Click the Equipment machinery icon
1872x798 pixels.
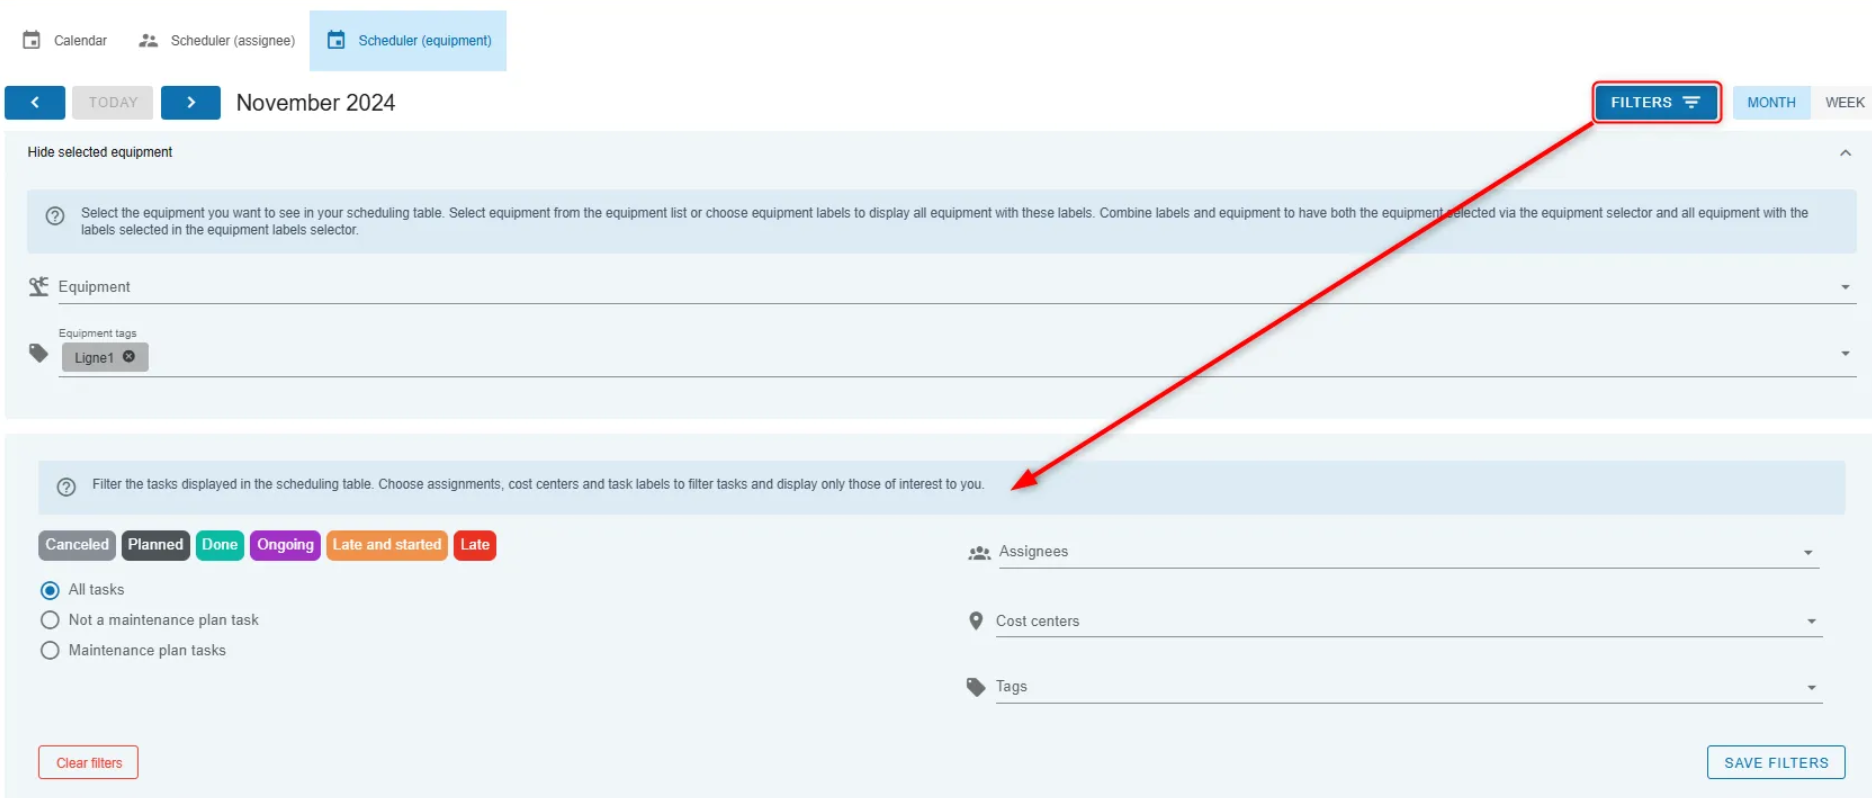(x=39, y=287)
